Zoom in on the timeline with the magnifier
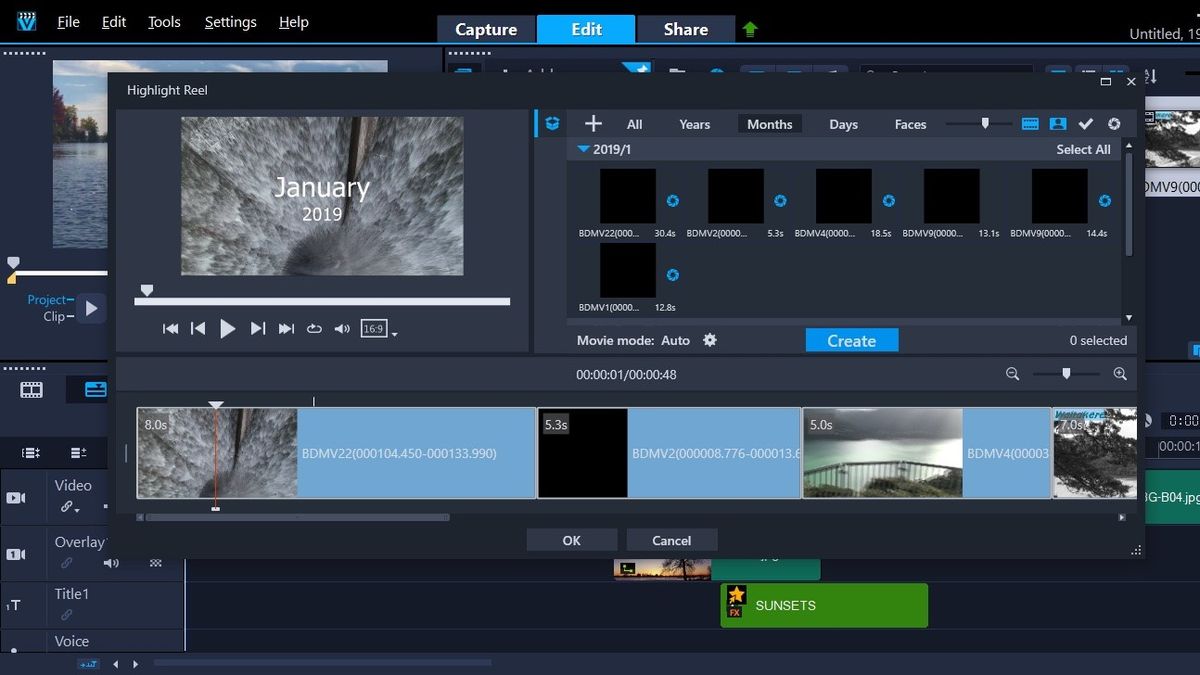Image resolution: width=1200 pixels, height=675 pixels. click(1120, 374)
